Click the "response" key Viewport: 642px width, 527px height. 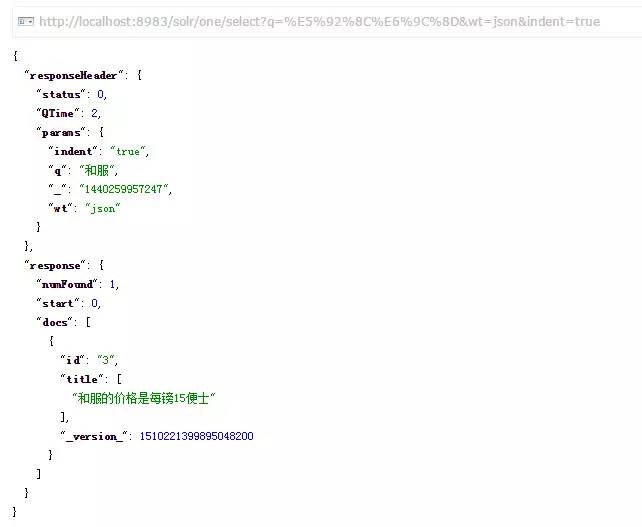[x=55, y=266]
